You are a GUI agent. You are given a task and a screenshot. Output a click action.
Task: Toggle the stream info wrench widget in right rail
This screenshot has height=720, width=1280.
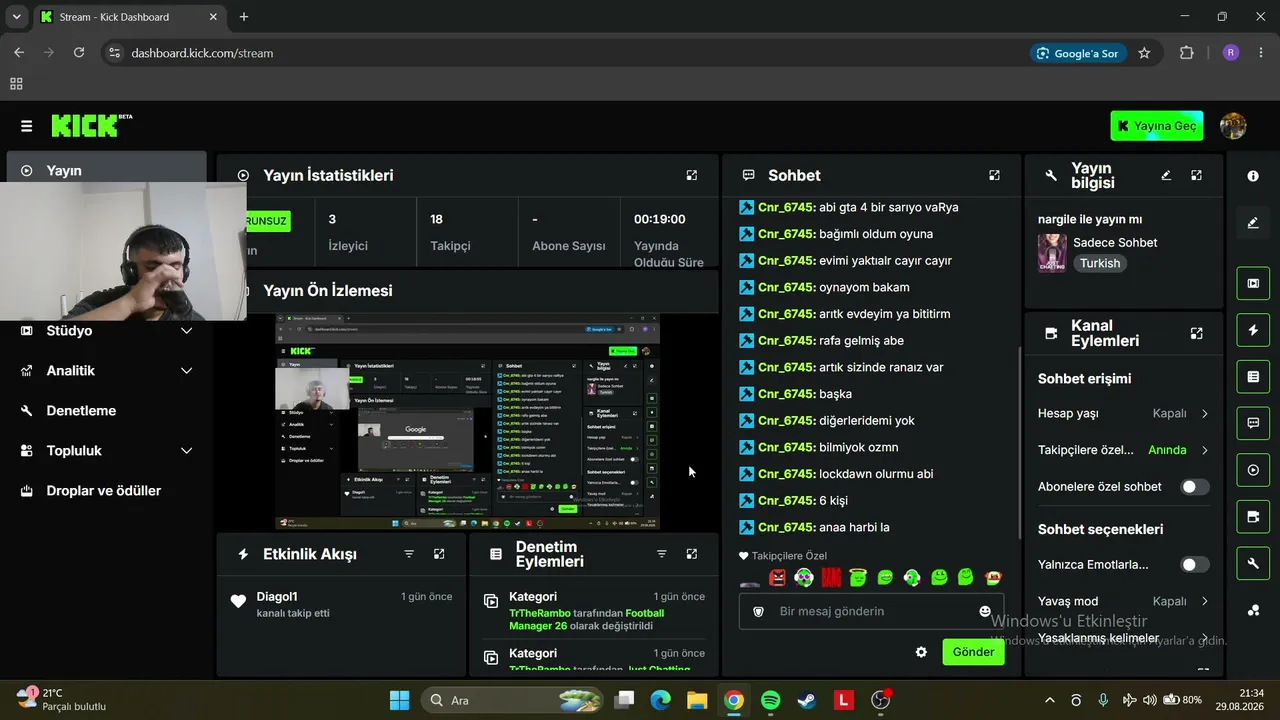1253,564
